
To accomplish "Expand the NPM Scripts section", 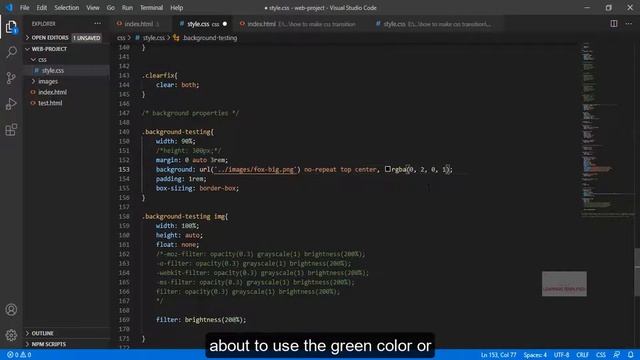I will [65, 344].
